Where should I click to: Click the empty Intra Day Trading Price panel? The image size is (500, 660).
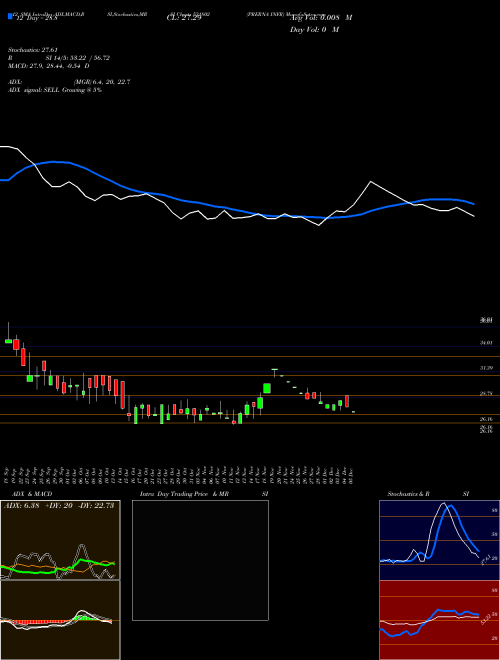200,560
